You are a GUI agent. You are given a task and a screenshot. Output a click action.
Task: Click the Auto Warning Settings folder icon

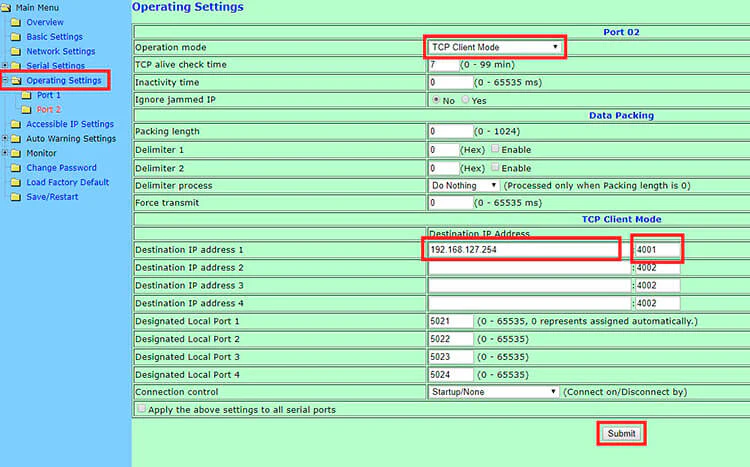click(16, 139)
